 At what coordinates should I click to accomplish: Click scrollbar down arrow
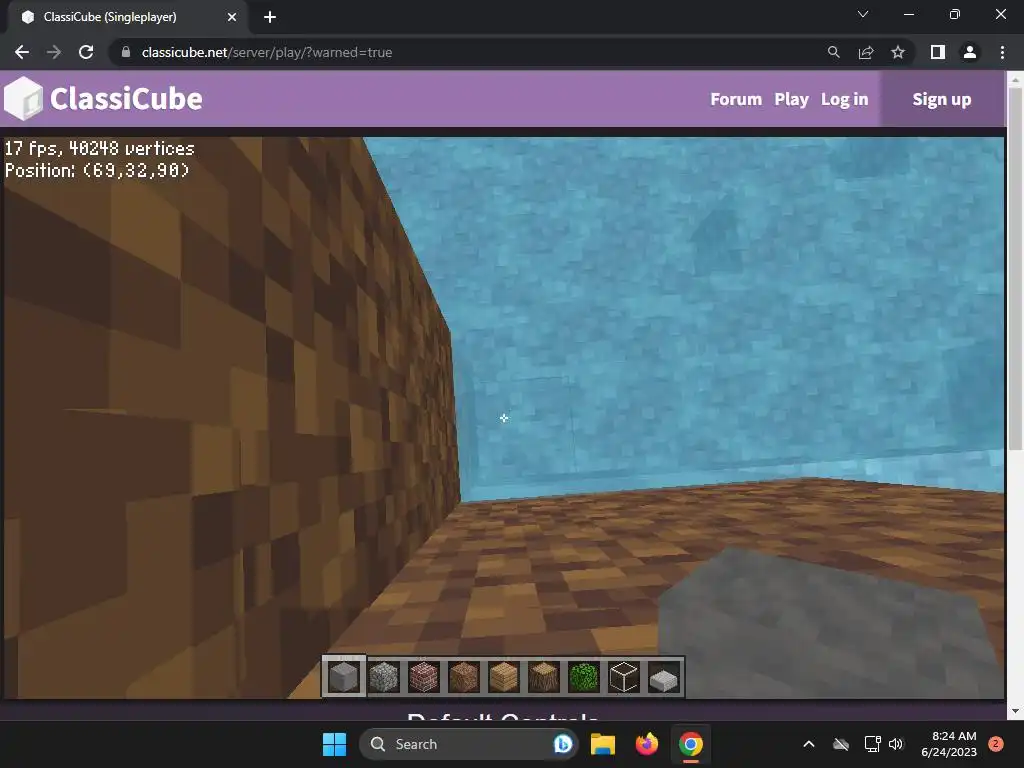(1015, 711)
